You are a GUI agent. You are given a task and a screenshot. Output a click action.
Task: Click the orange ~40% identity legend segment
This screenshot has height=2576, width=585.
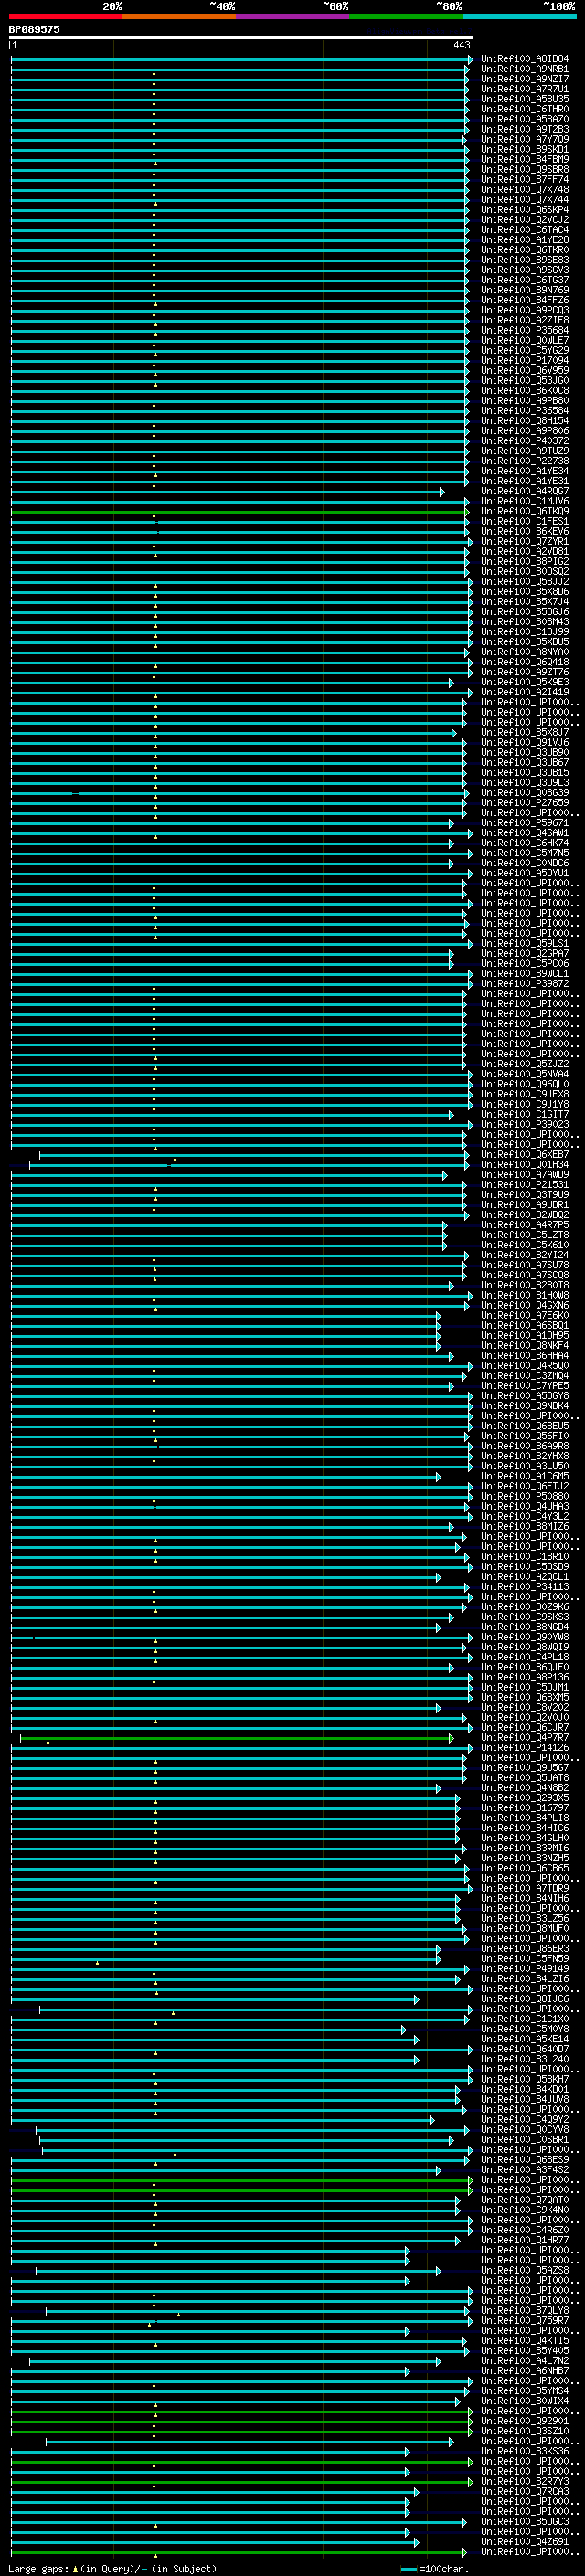coord(179,16)
